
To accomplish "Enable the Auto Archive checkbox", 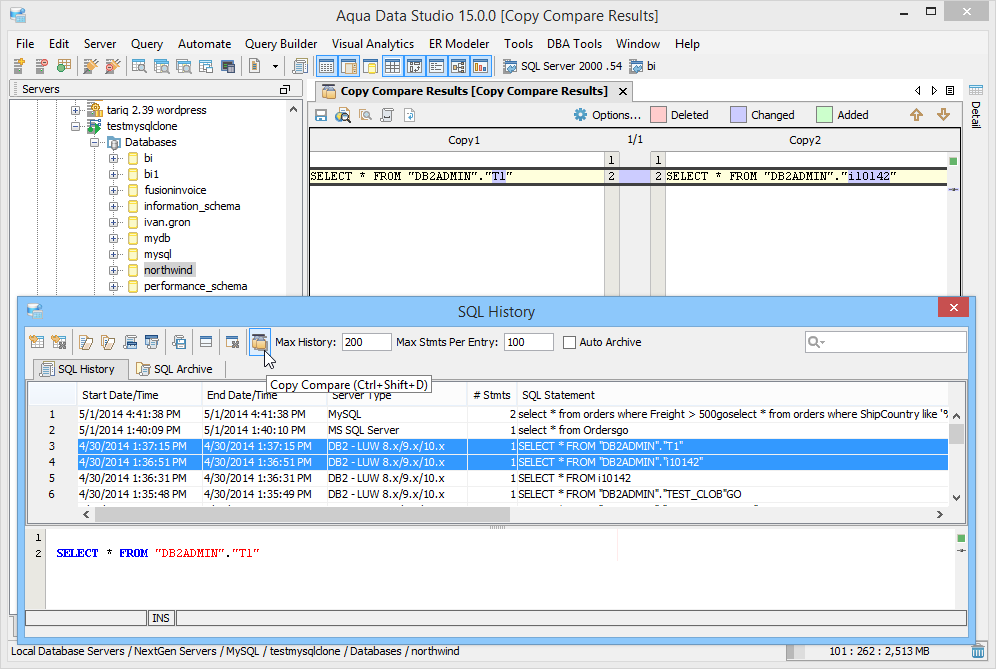I will [x=569, y=342].
